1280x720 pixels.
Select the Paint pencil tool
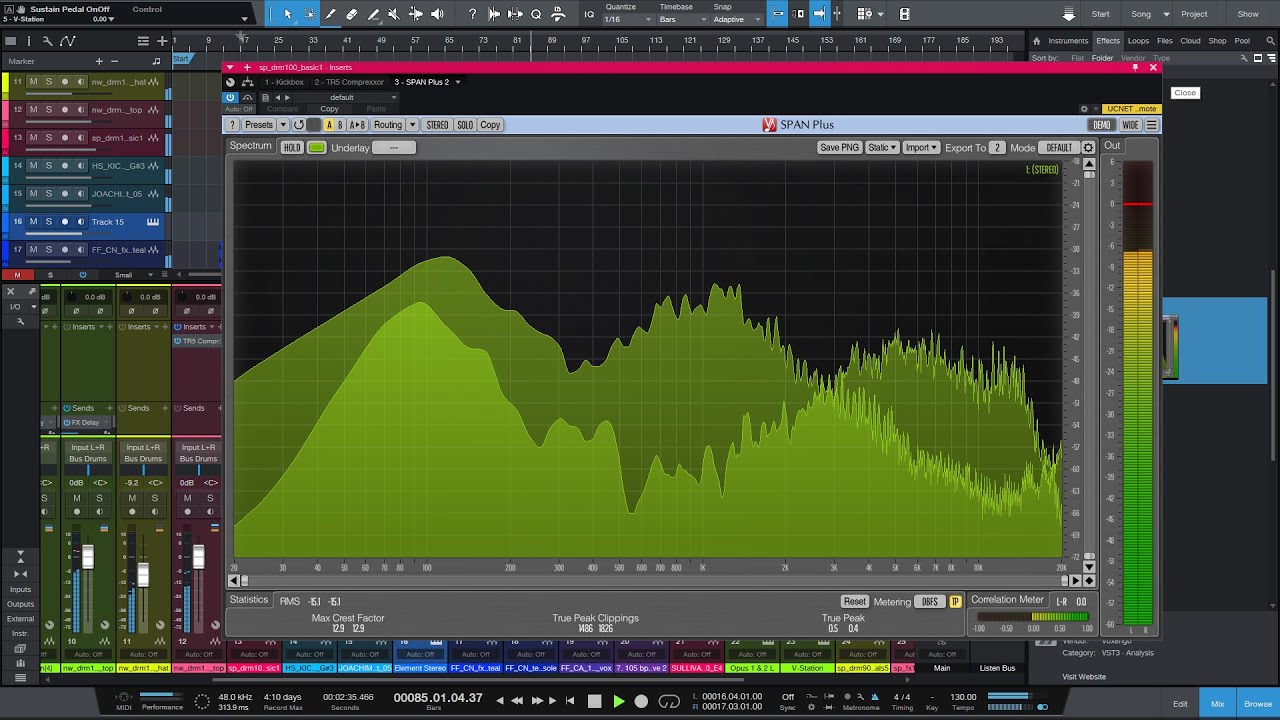[330, 14]
